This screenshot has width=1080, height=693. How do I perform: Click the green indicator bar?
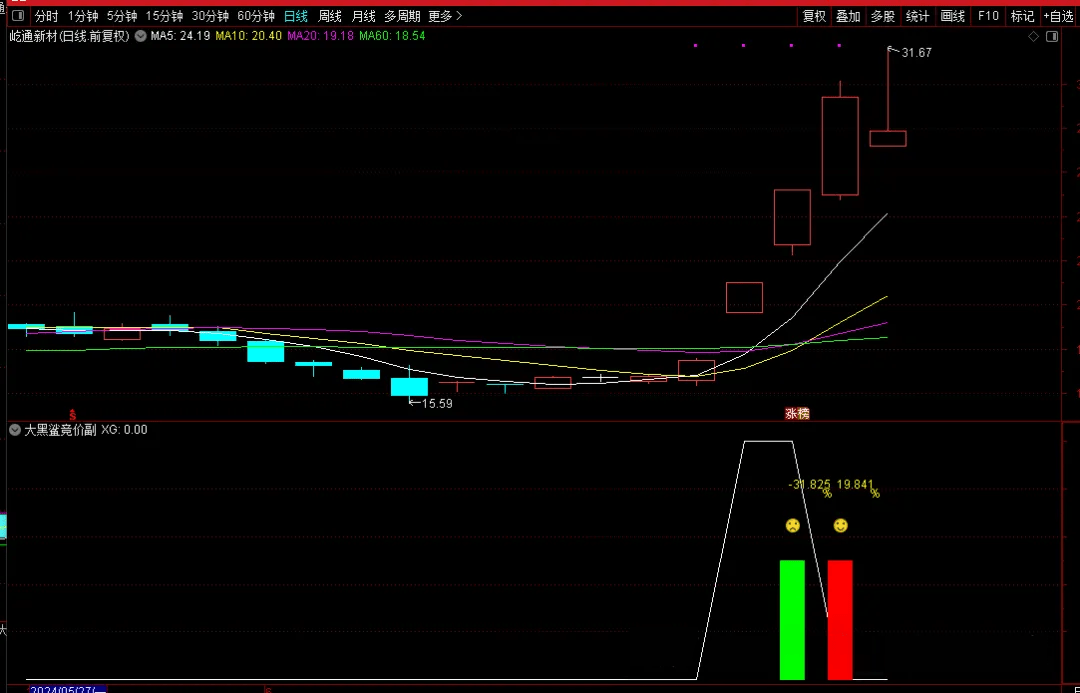click(792, 620)
